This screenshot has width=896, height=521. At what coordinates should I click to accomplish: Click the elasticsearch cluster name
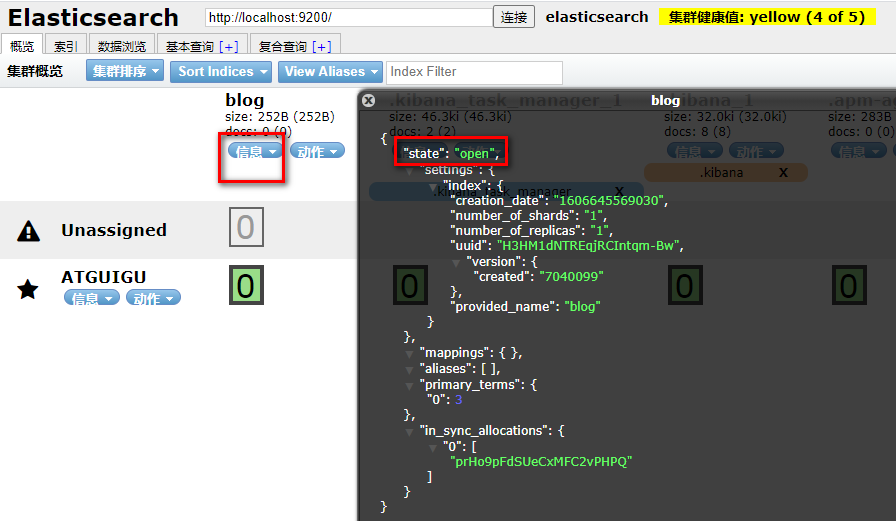[597, 17]
